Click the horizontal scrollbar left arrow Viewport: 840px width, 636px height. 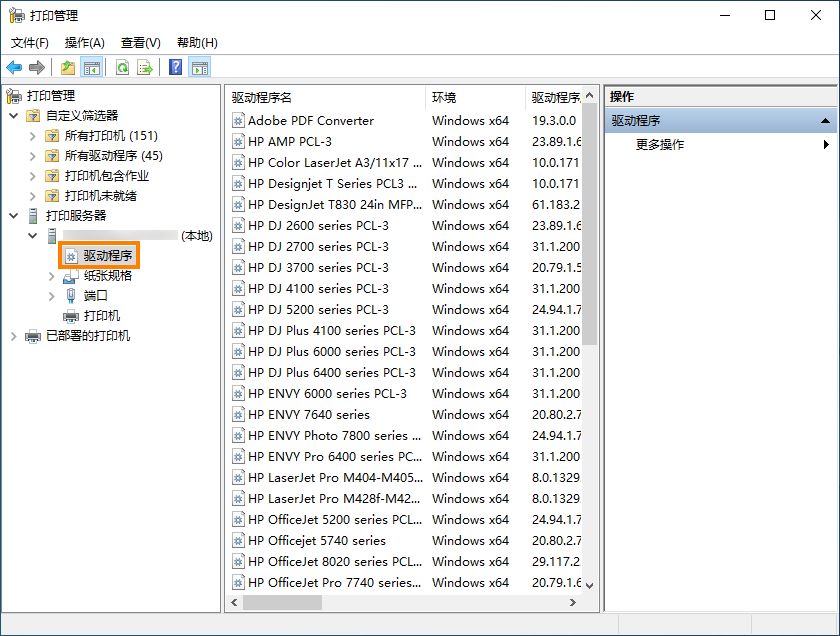coord(234,602)
